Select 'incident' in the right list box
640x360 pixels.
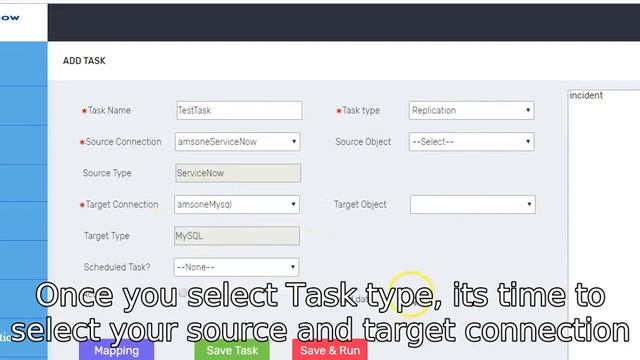click(586, 96)
